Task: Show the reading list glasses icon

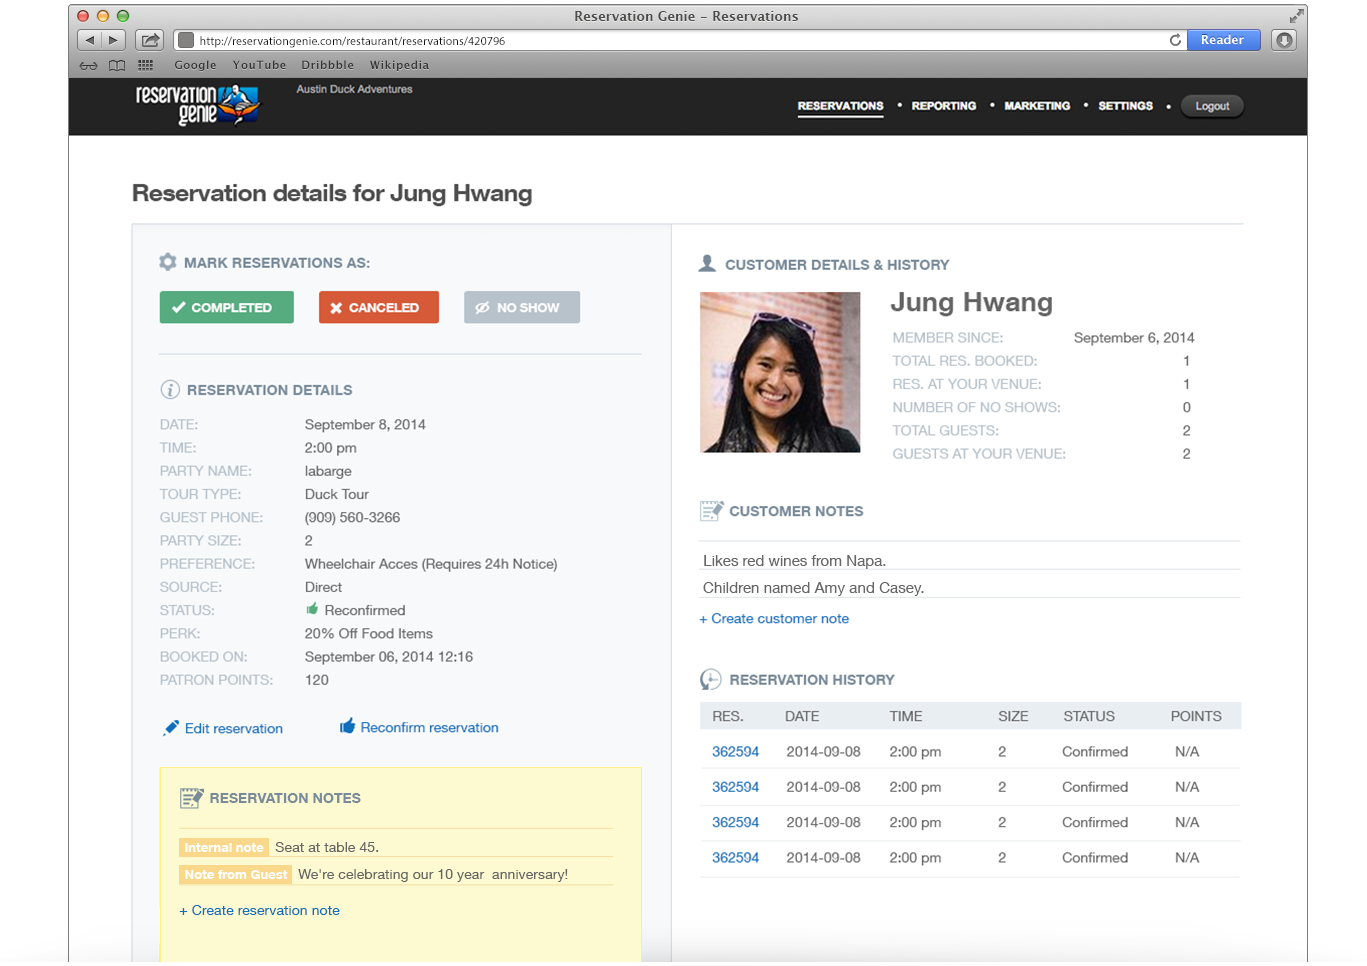Action: [x=89, y=65]
